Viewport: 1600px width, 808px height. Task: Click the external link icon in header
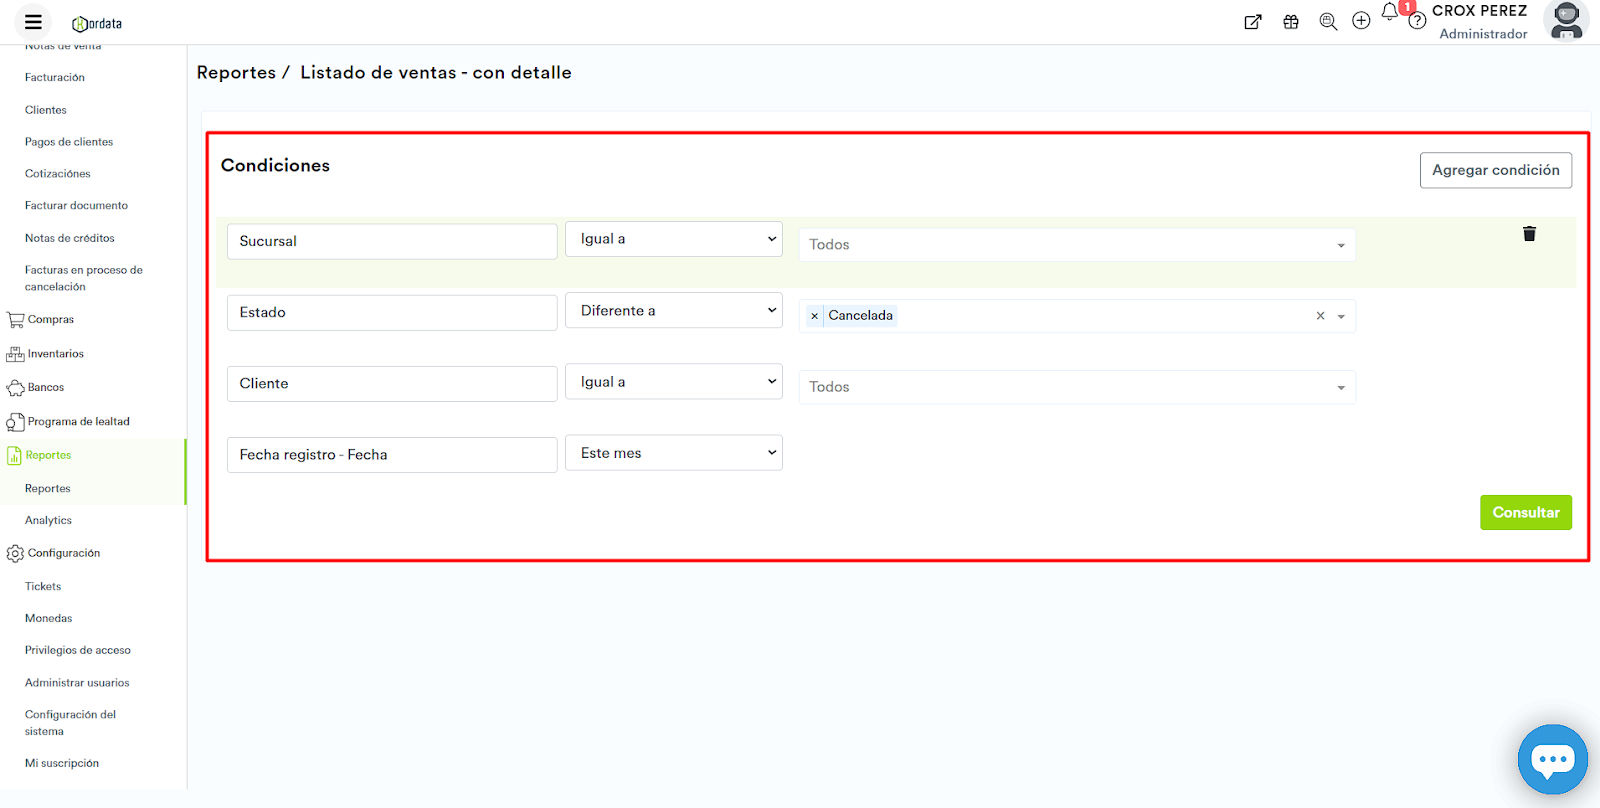coord(1252,22)
